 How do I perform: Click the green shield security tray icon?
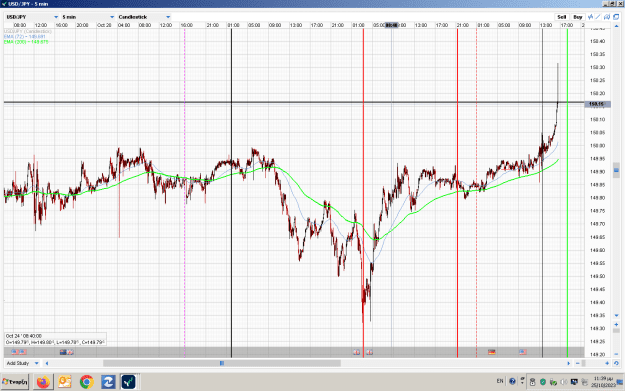(x=543, y=382)
